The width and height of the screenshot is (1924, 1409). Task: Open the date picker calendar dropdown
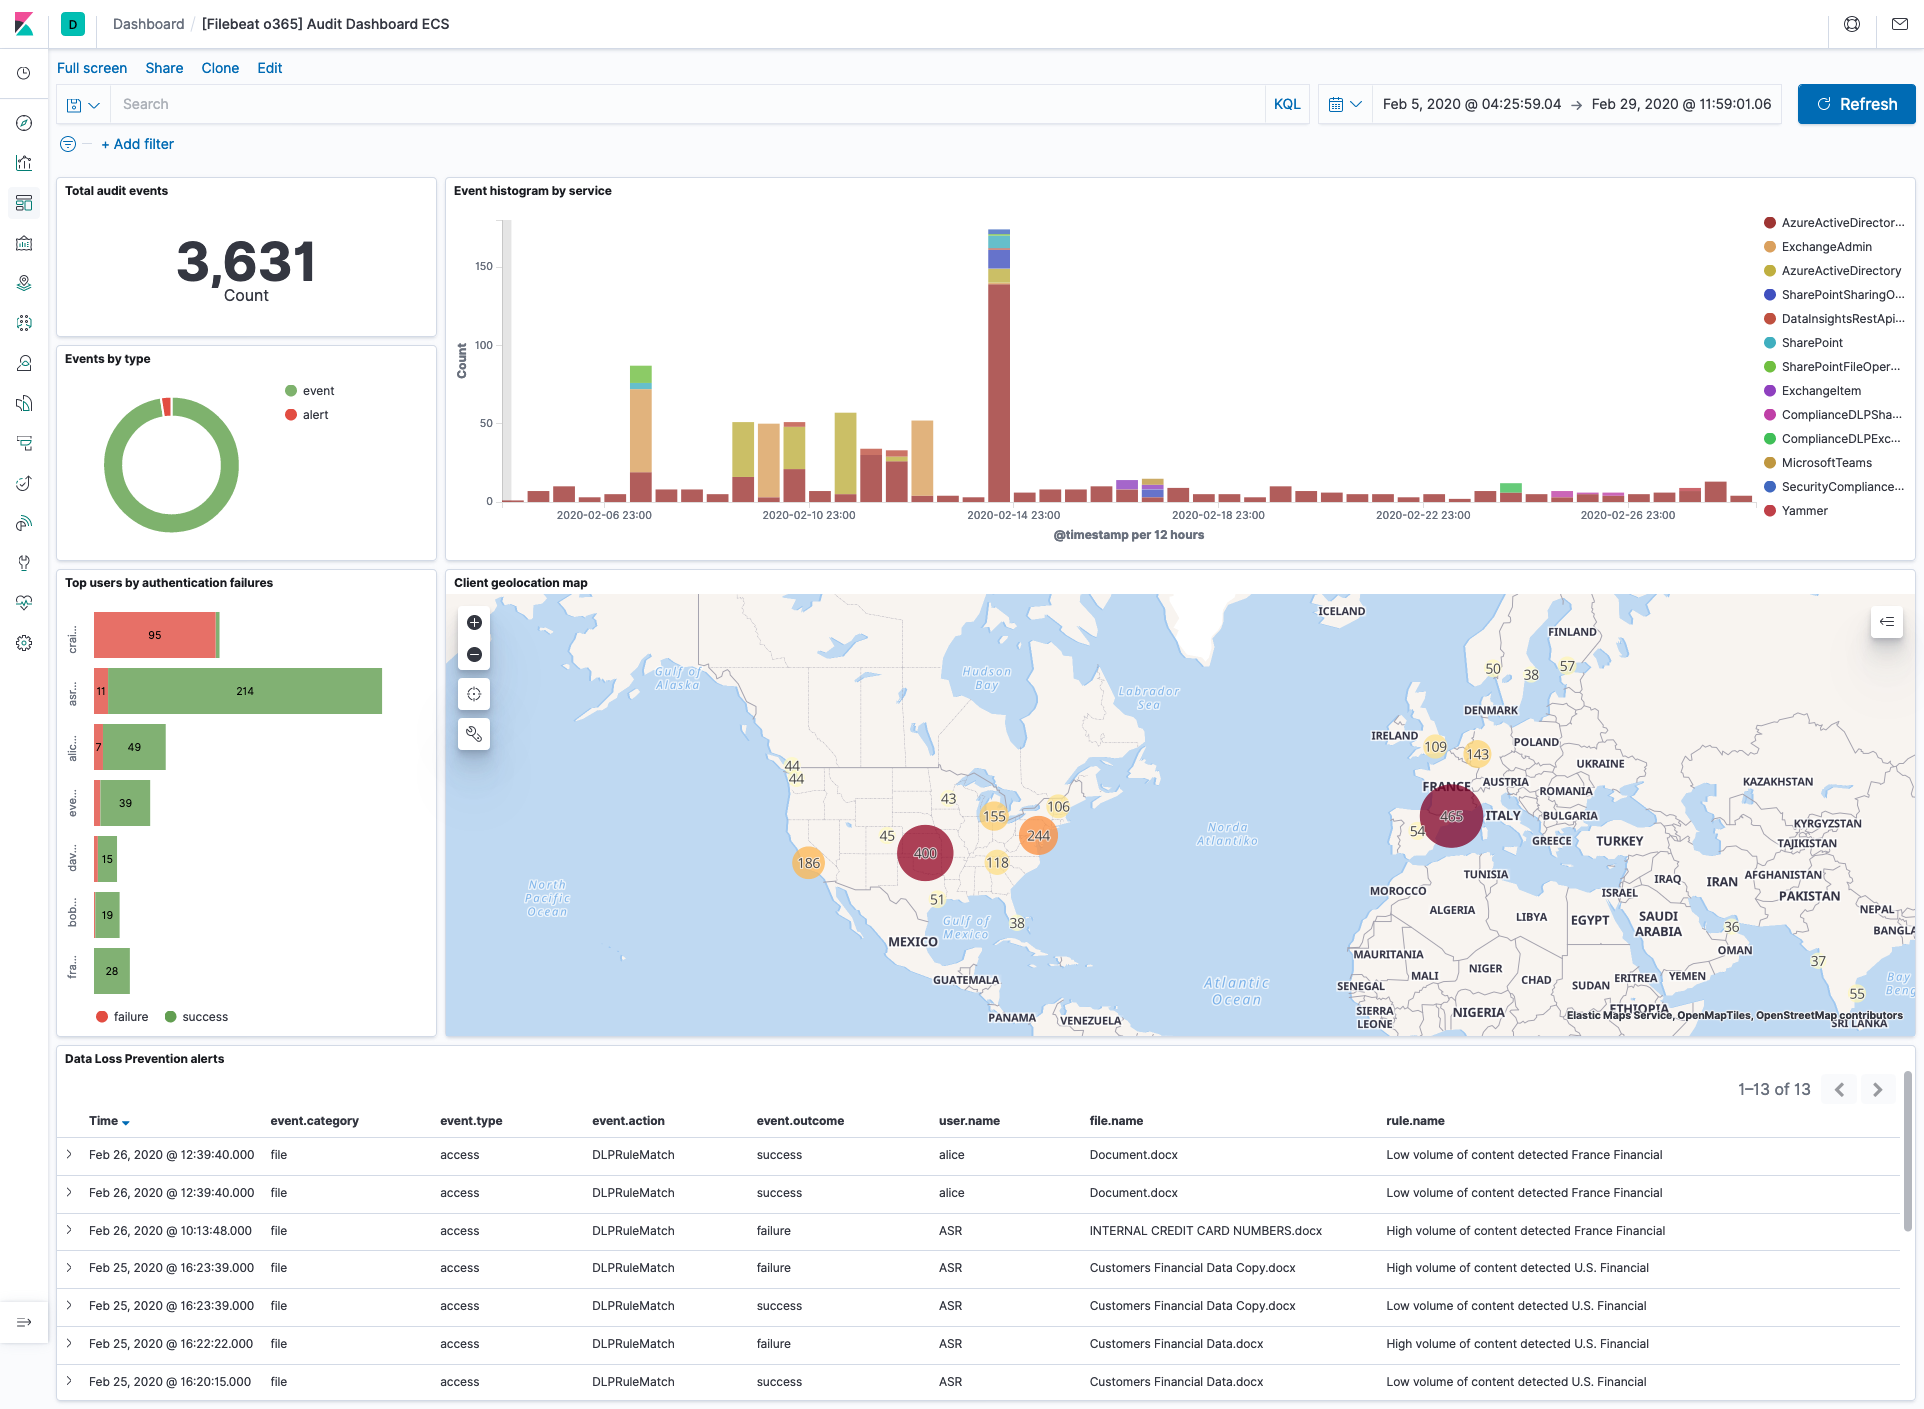pos(1345,104)
